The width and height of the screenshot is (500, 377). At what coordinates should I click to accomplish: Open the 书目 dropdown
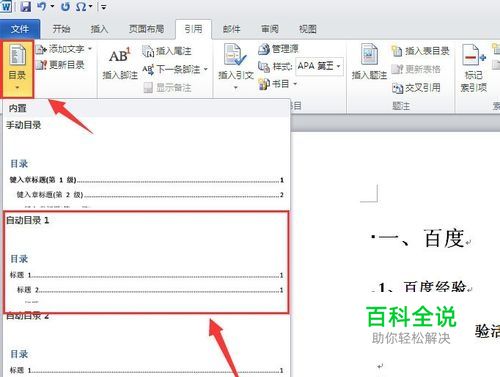[x=277, y=84]
